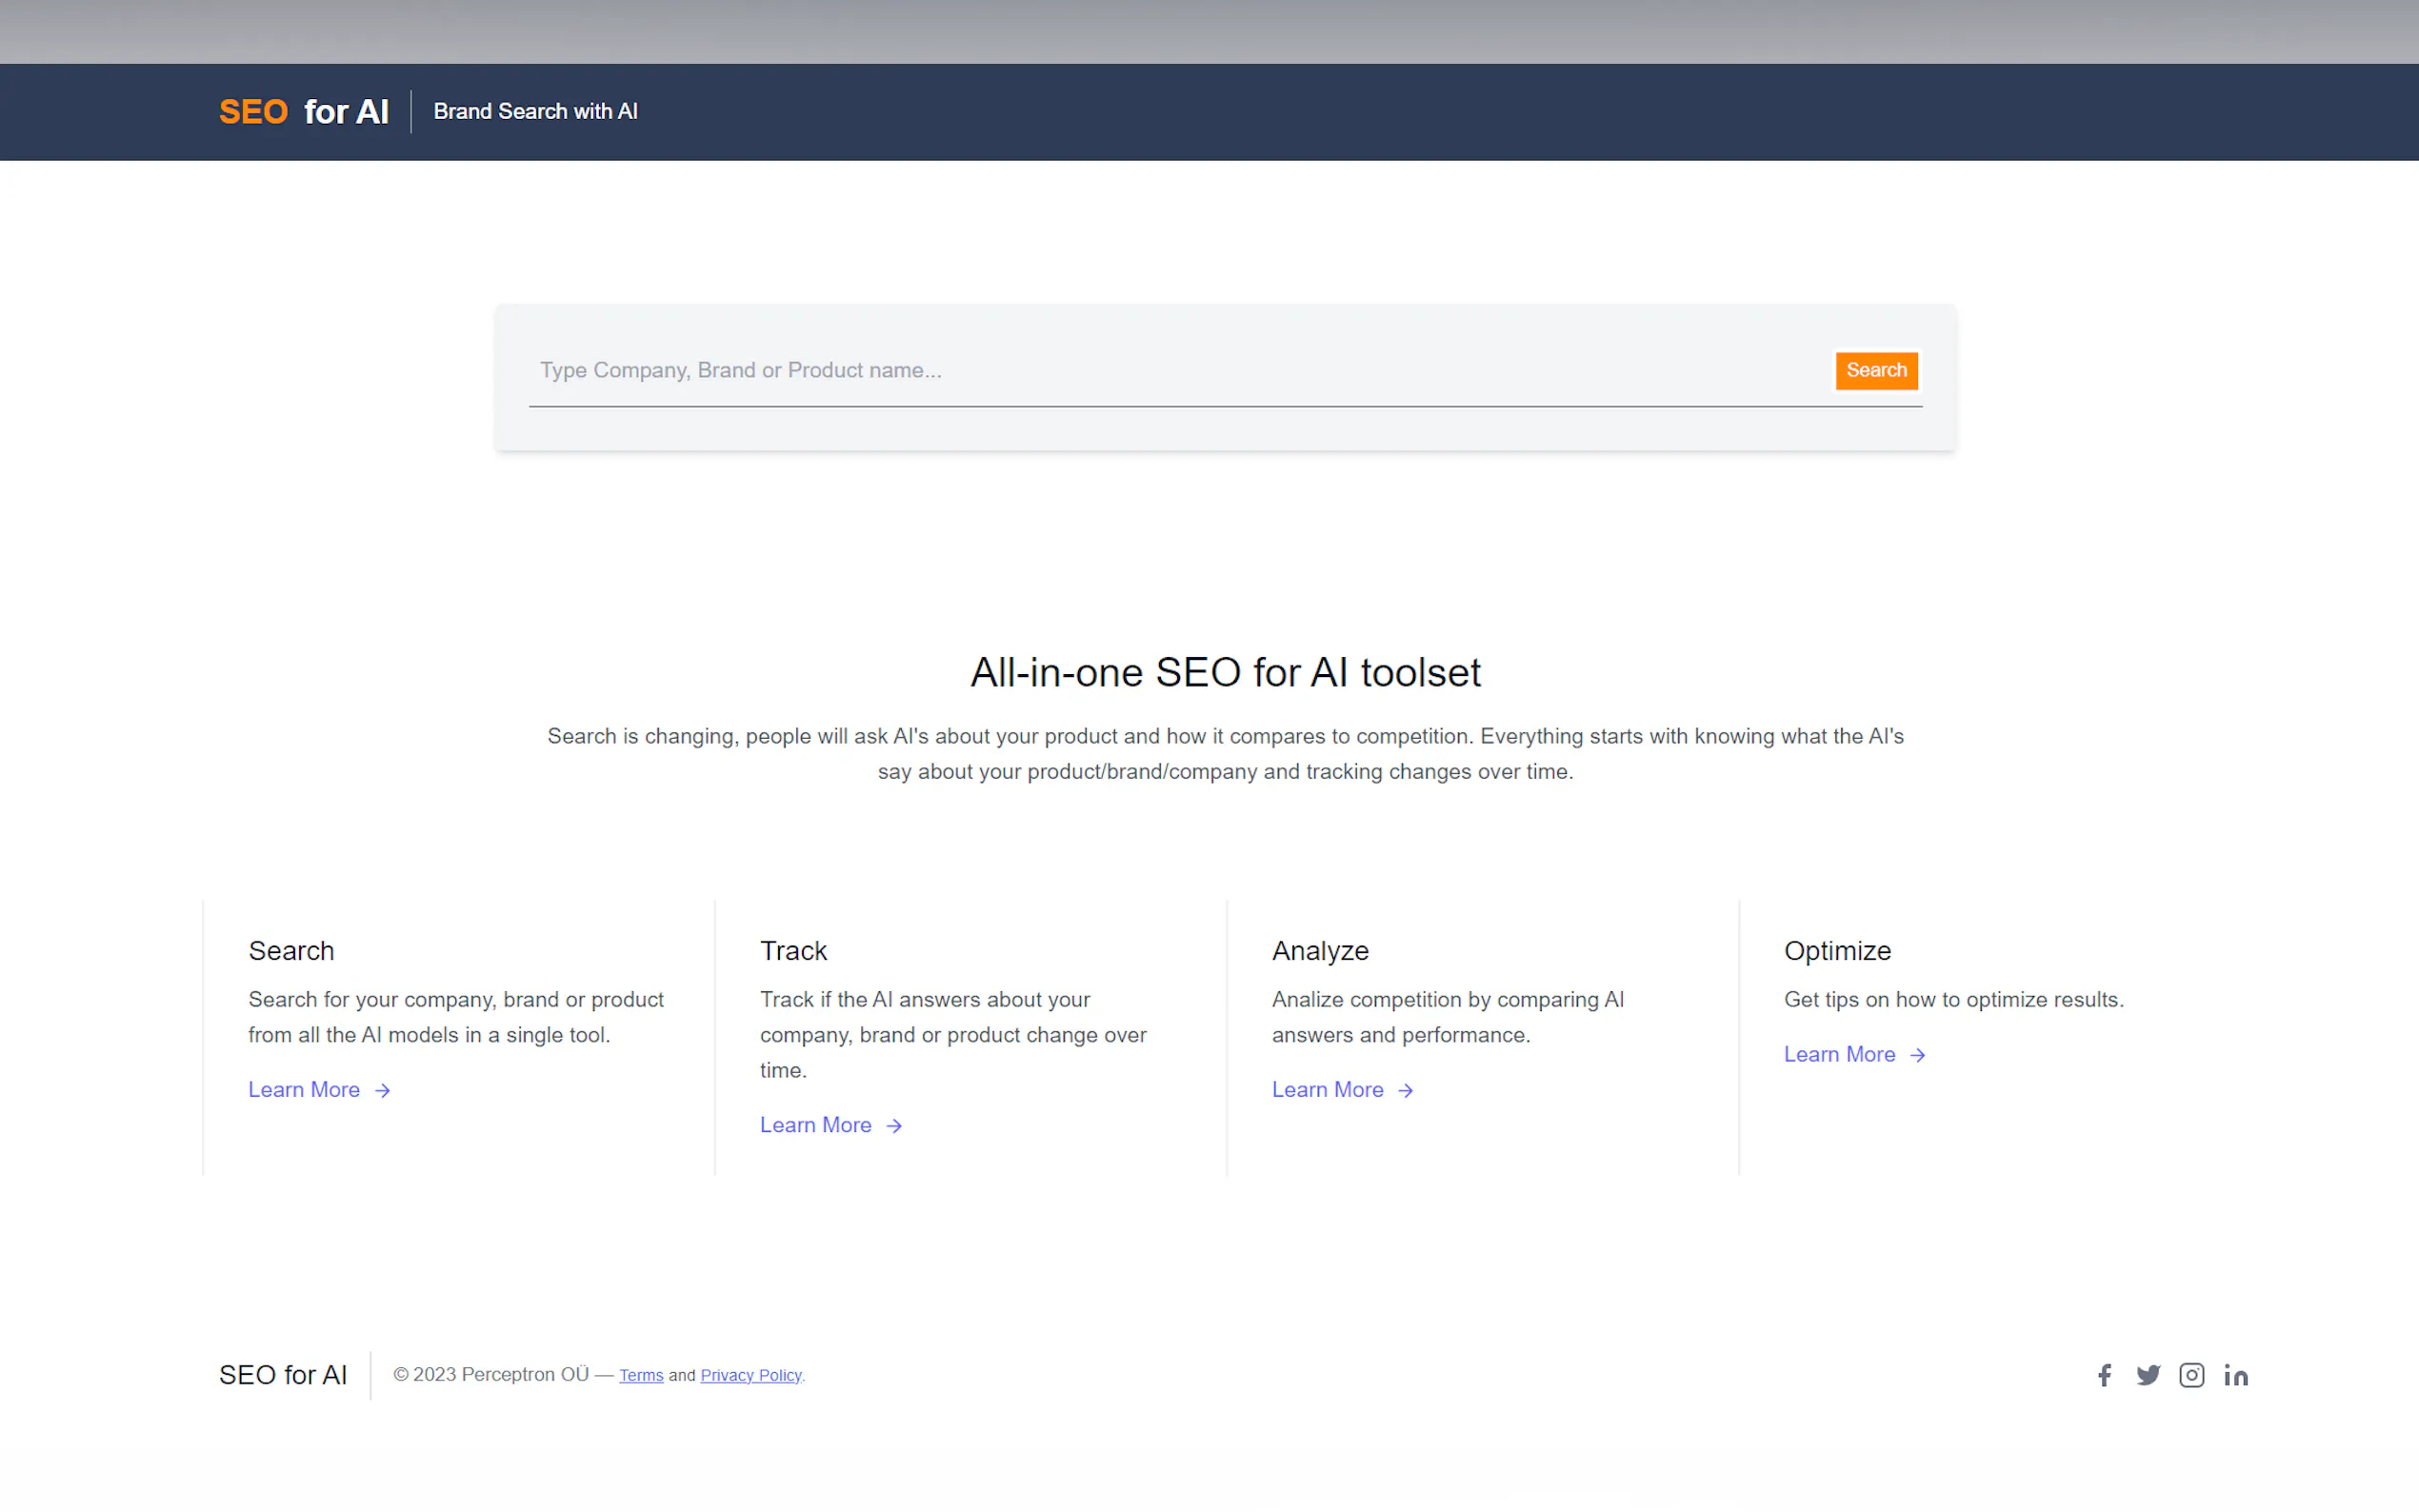
Task: Open the Privacy Policy footer link
Action: [751, 1375]
